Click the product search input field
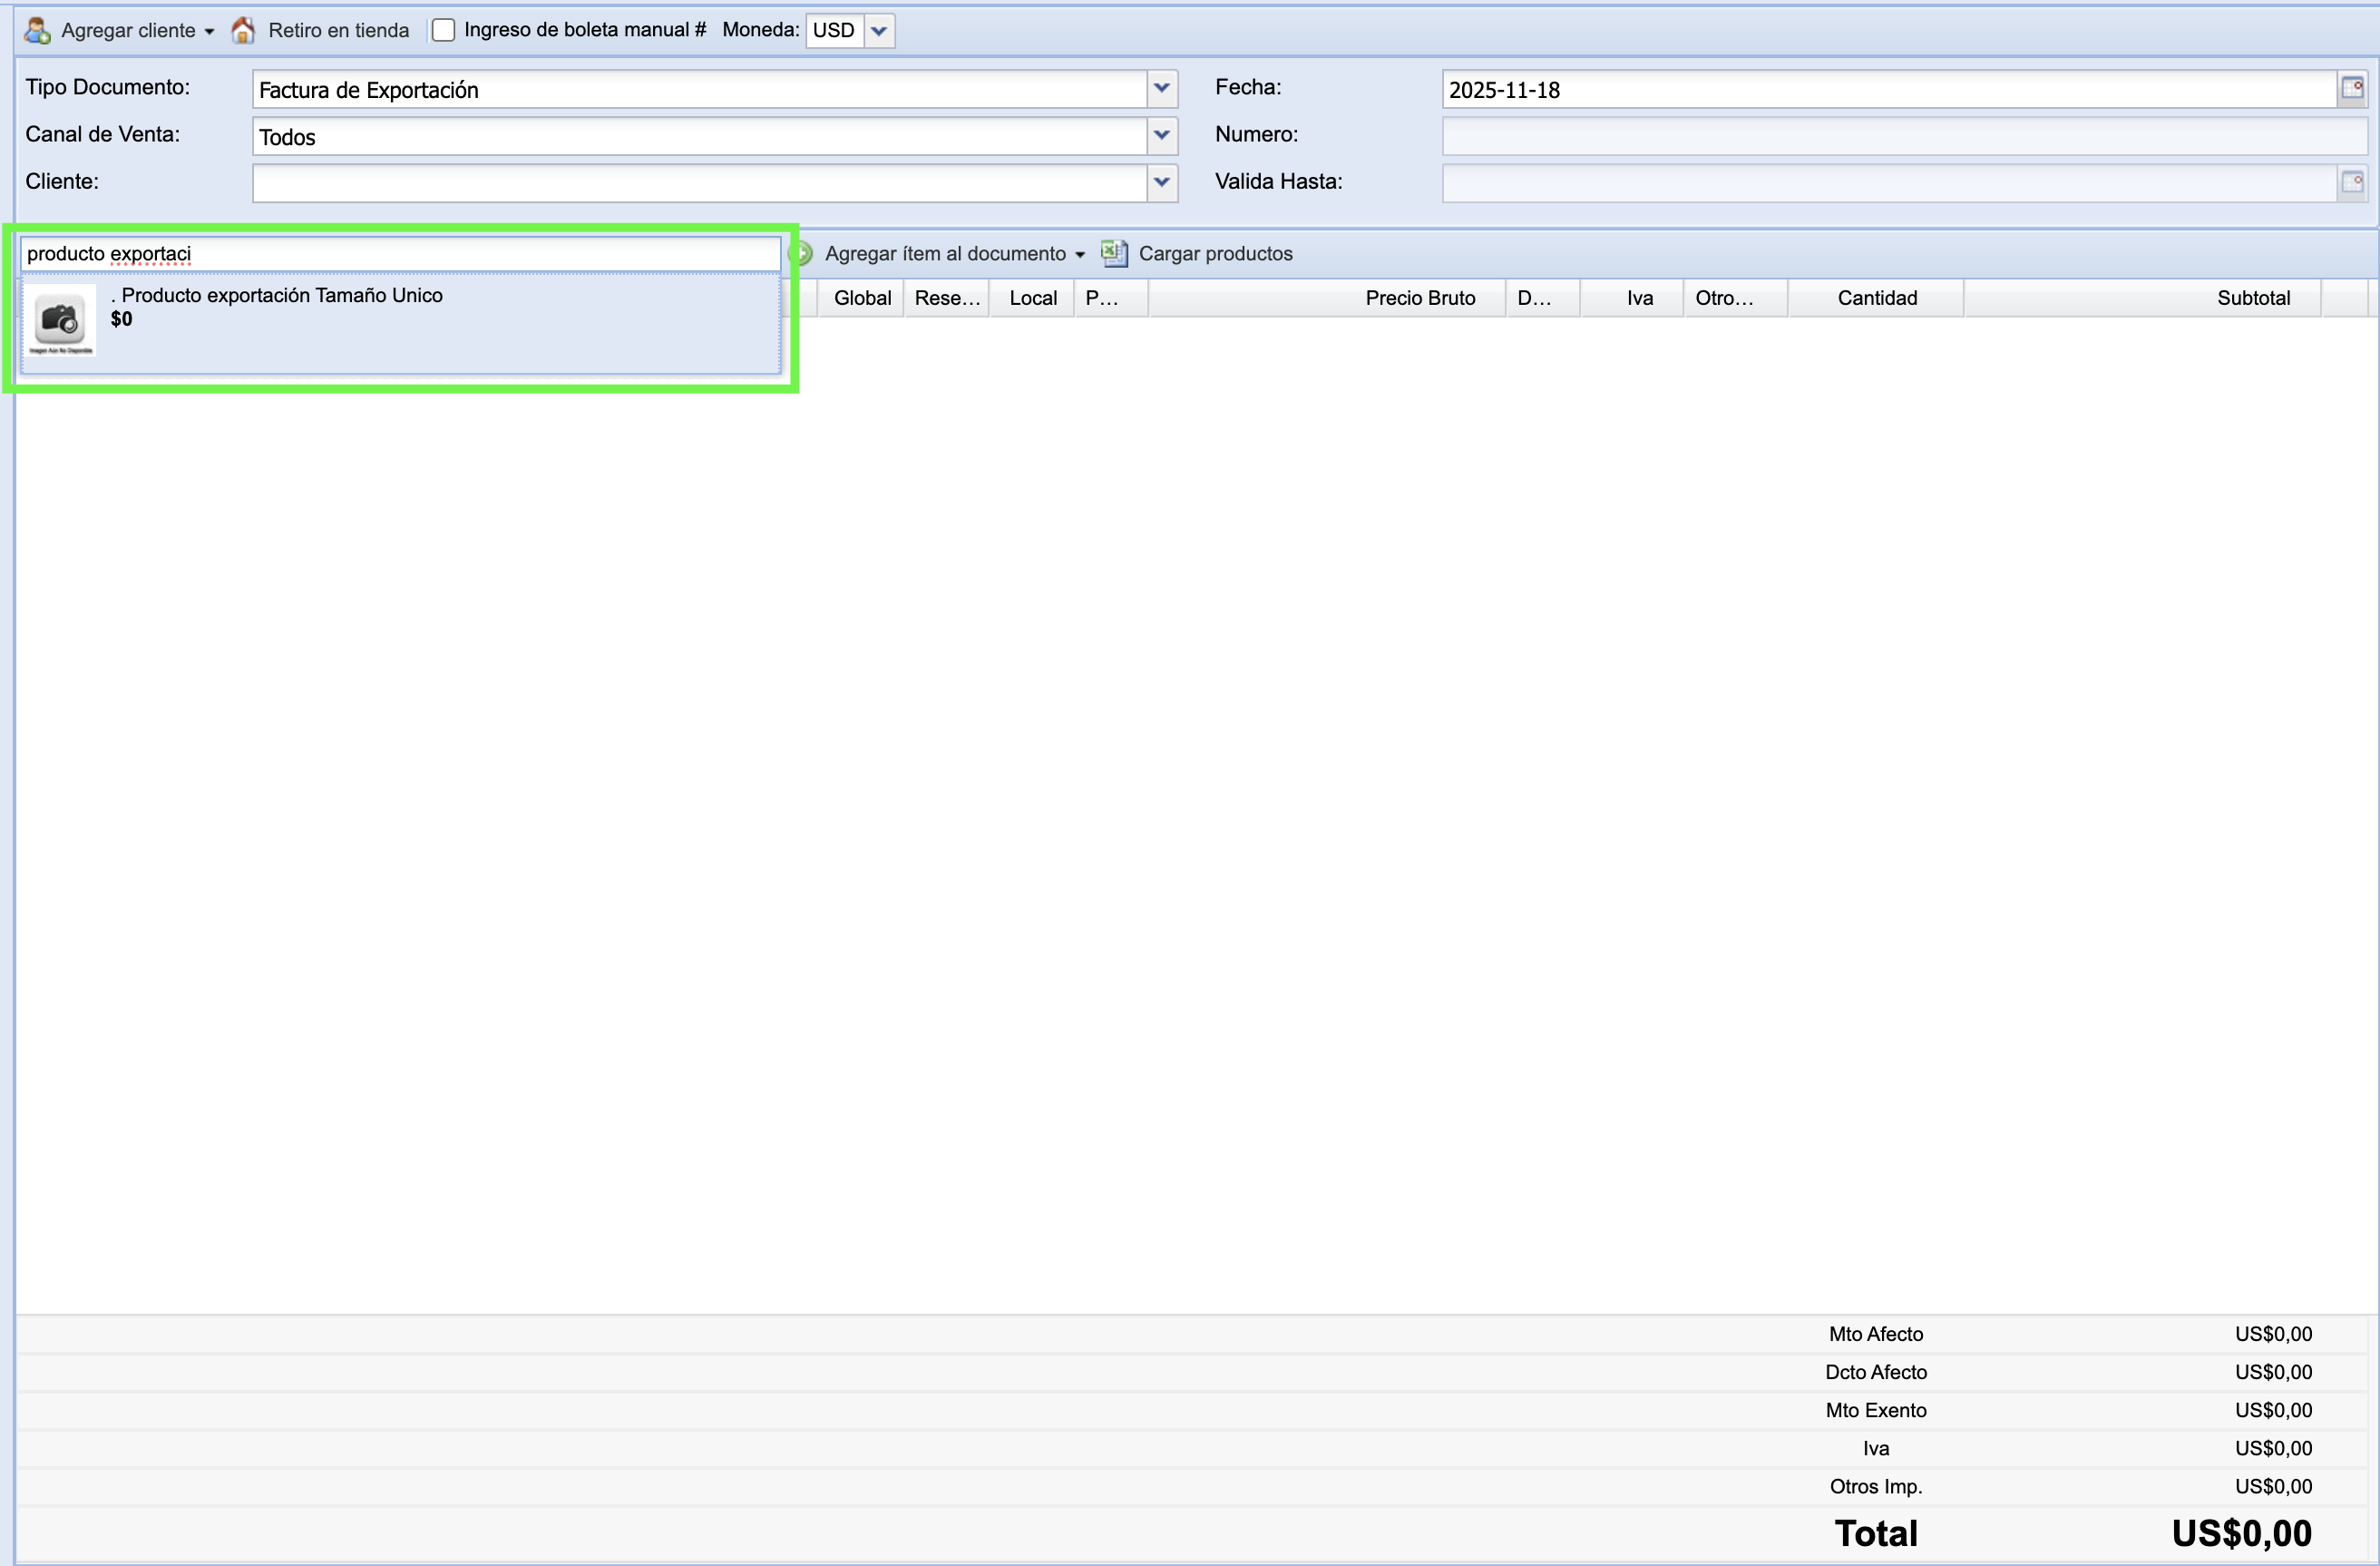 coord(400,254)
